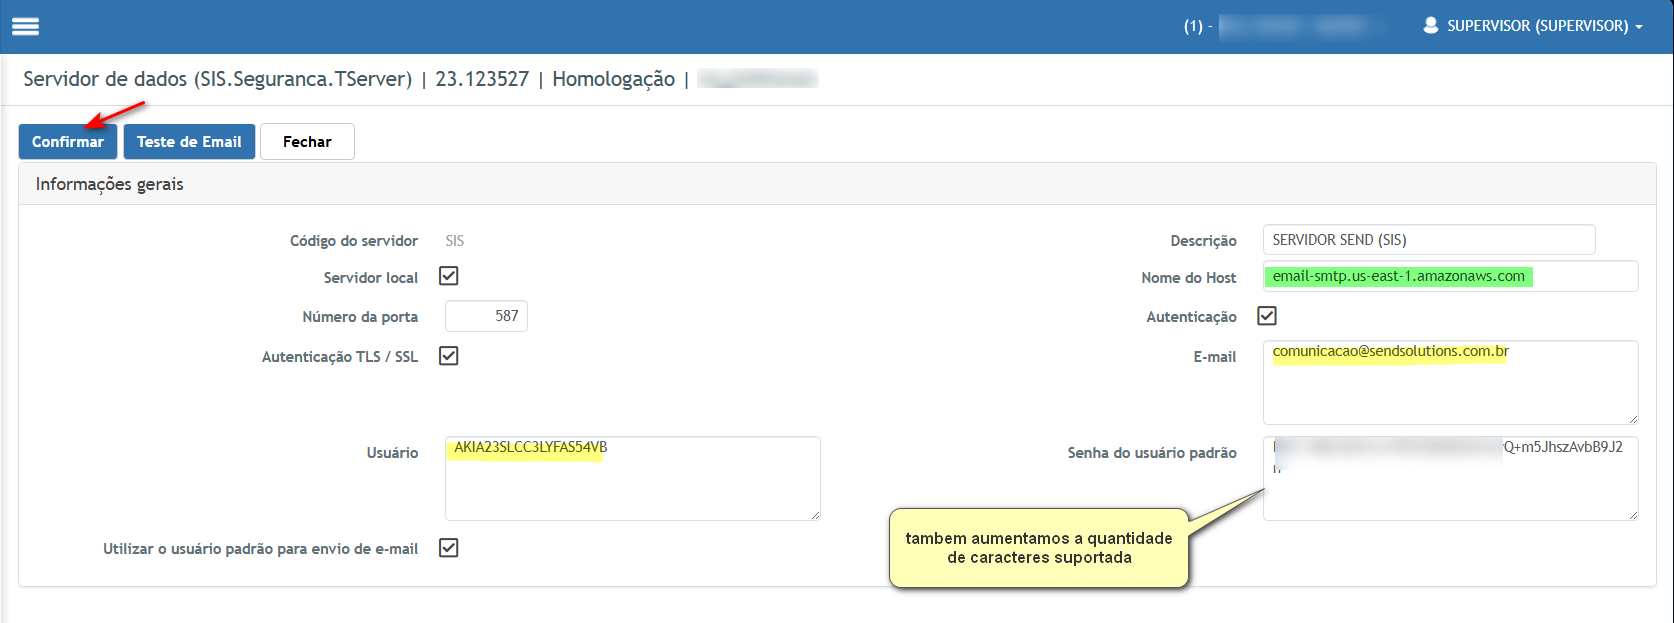Click the Teste de Email button
The image size is (1674, 623).
(x=189, y=142)
